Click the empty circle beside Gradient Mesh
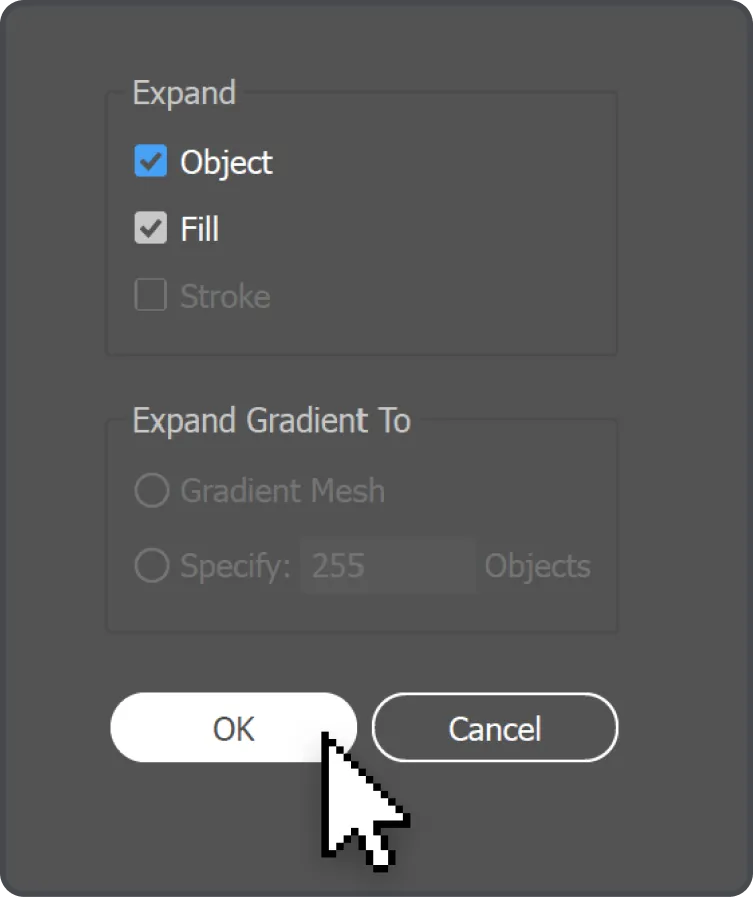The image size is (753, 897). pyautogui.click(x=152, y=490)
